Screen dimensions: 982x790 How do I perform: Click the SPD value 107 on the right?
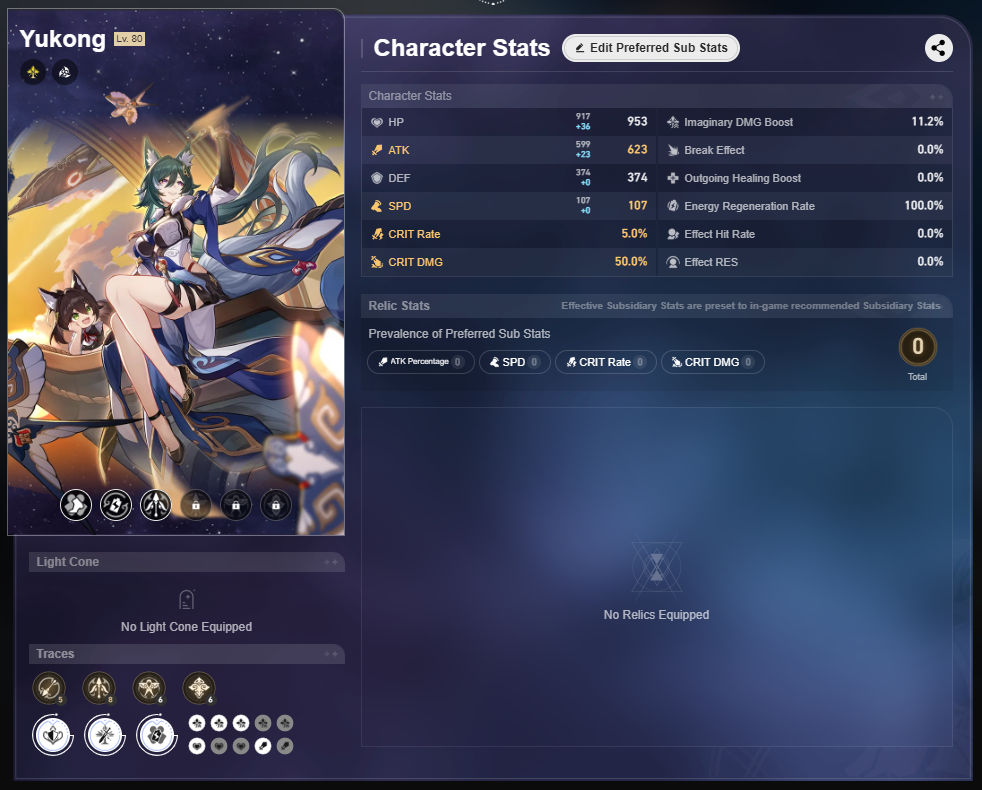[638, 205]
